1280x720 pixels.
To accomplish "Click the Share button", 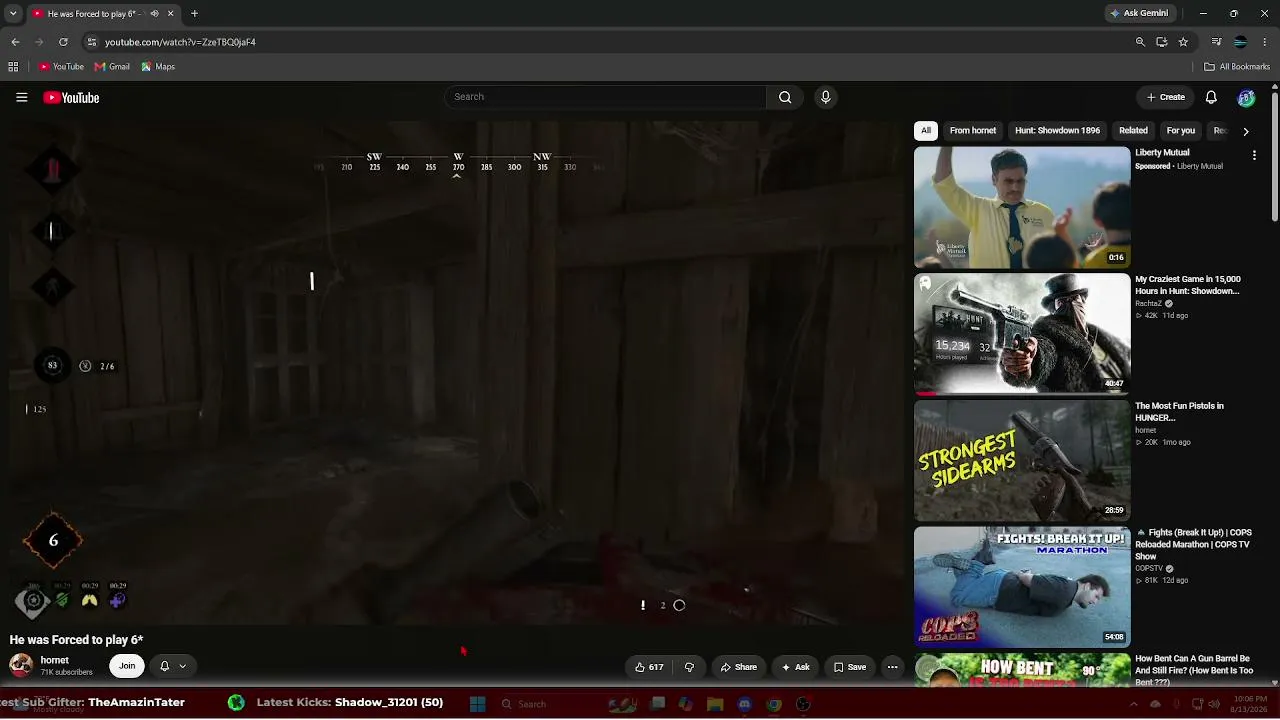I will (739, 667).
